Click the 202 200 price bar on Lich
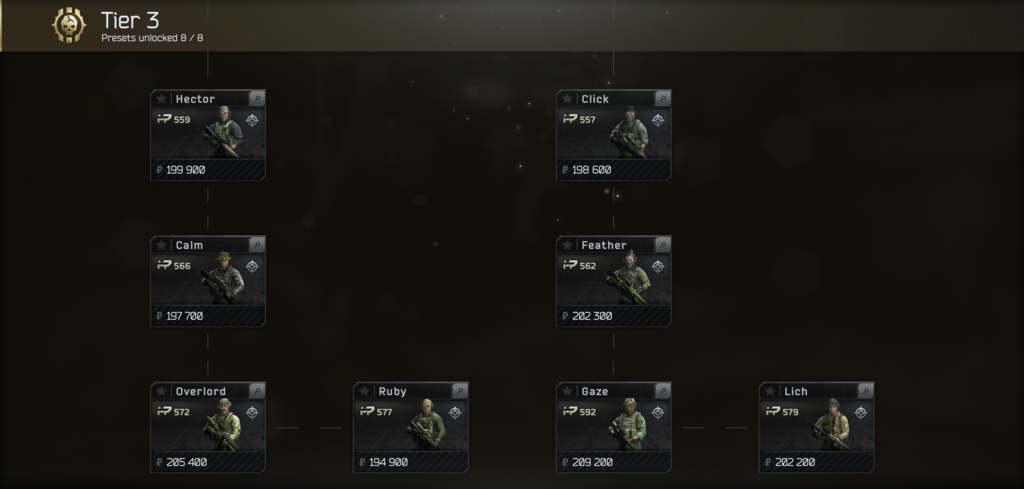 (816, 462)
